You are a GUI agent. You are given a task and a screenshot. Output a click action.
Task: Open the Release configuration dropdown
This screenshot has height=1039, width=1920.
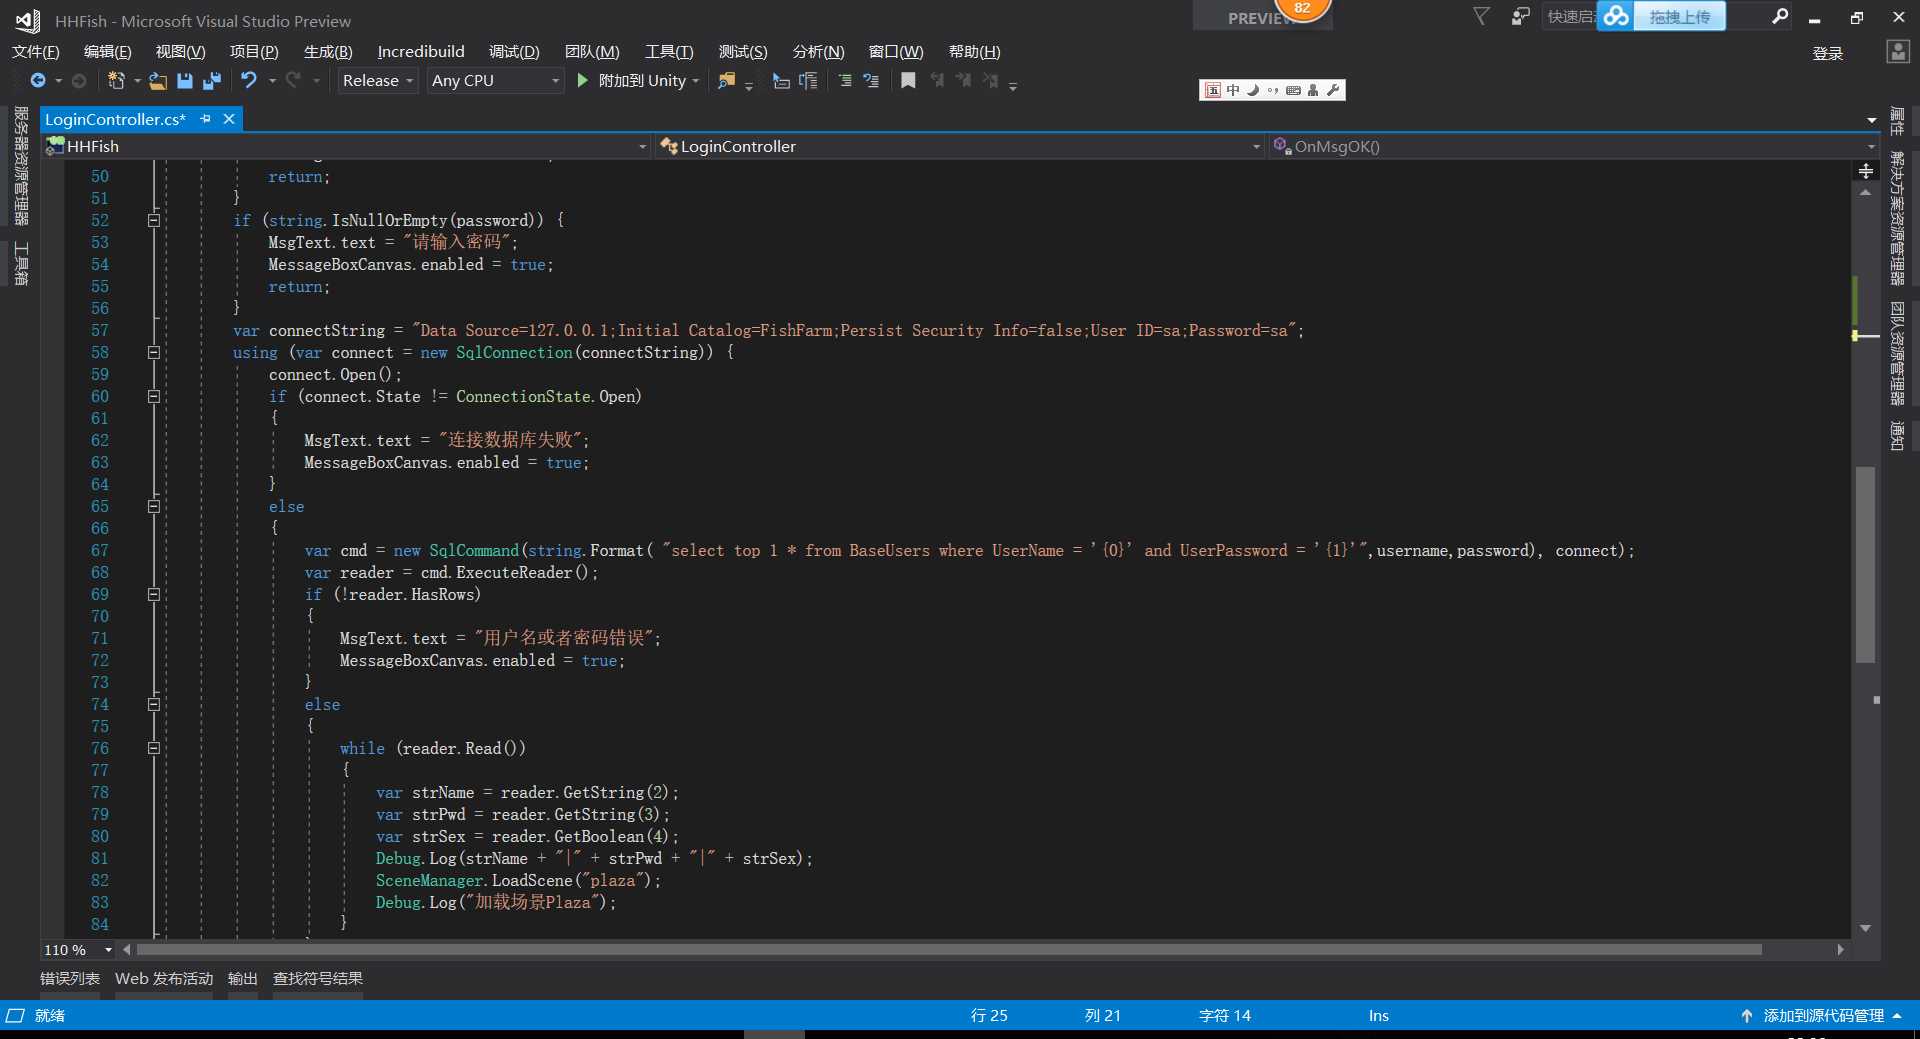click(377, 81)
